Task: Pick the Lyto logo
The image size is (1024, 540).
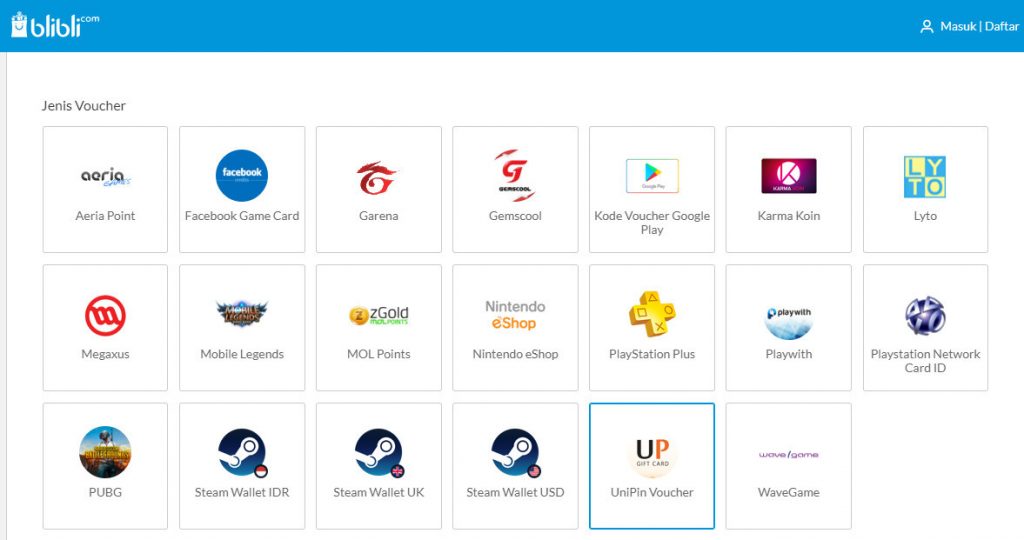Action: tap(925, 177)
